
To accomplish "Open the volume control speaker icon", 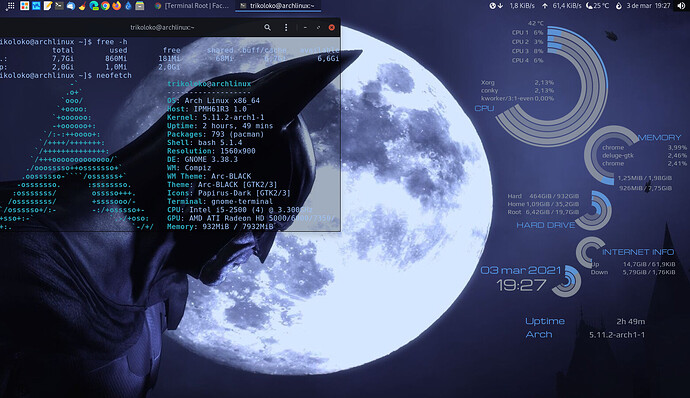I will point(681,6).
